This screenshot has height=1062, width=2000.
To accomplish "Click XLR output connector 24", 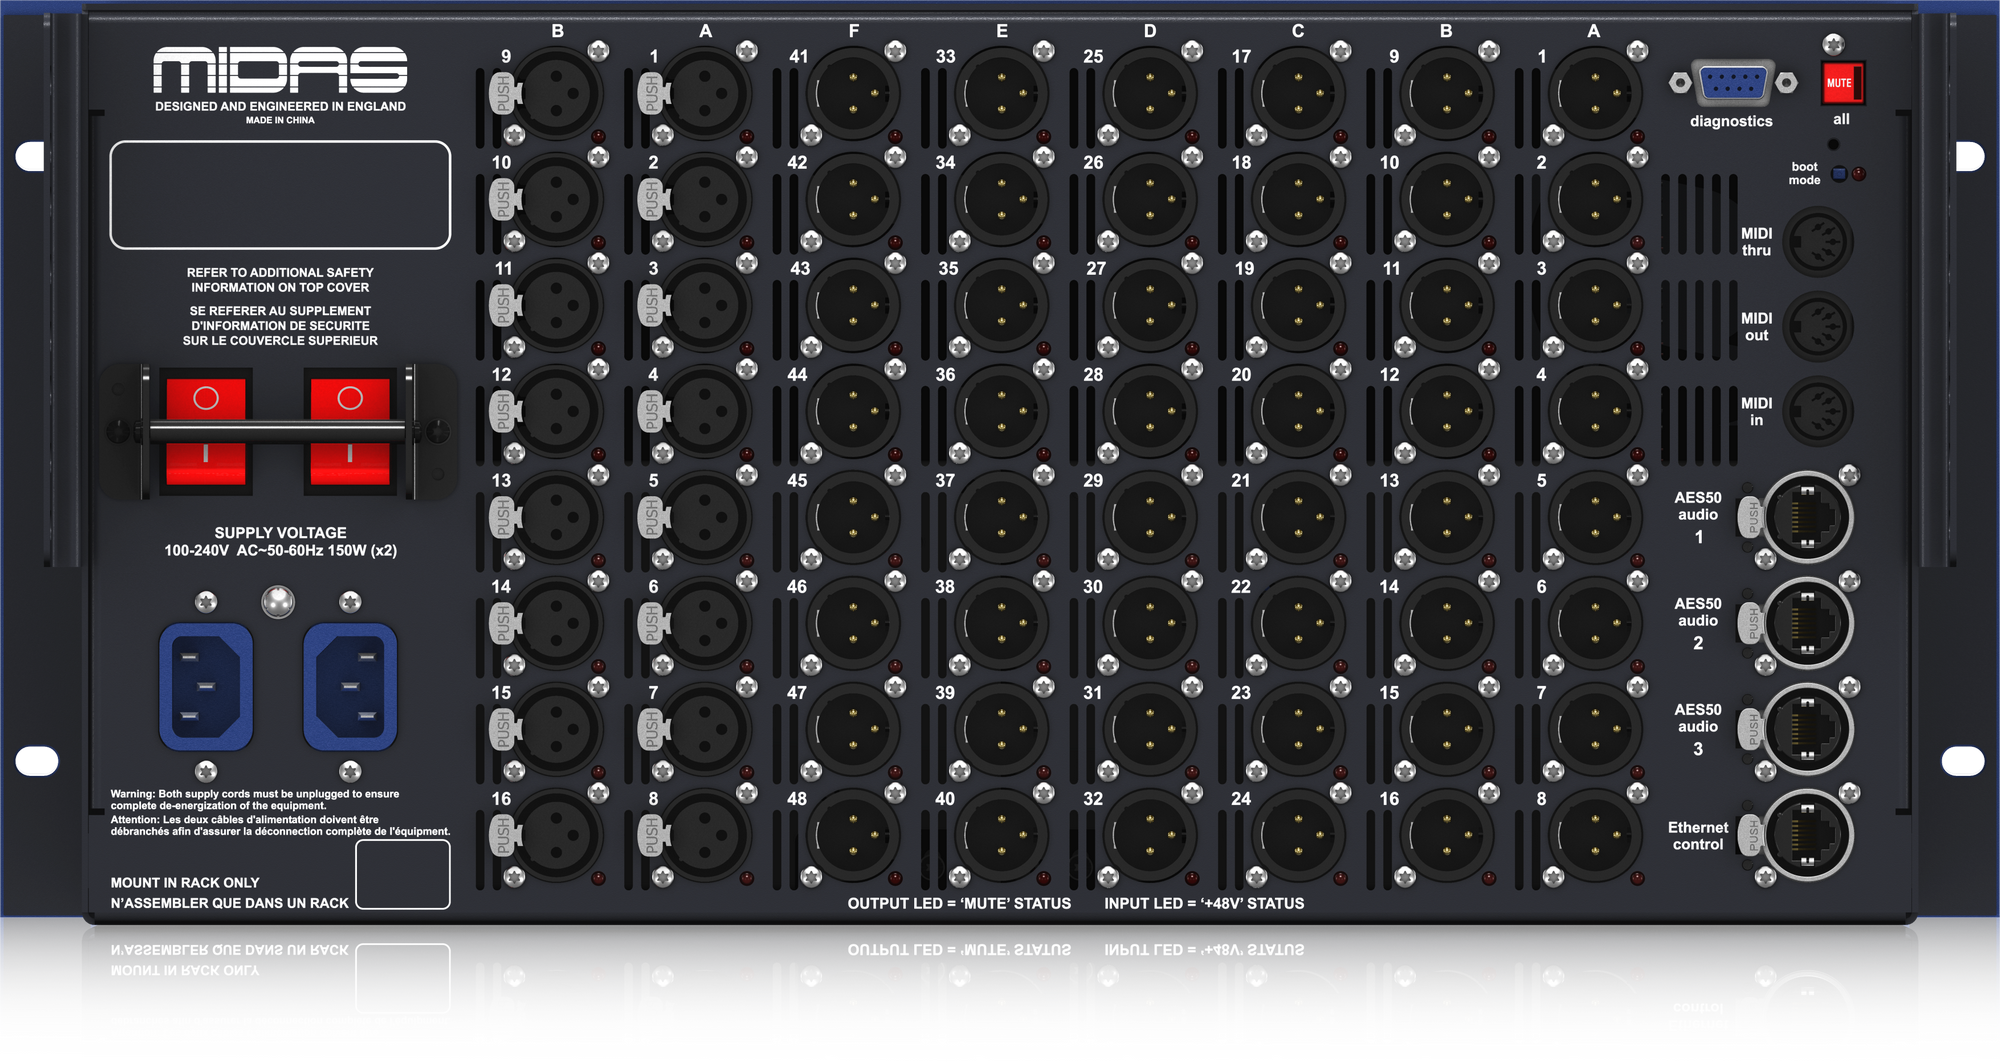I will 1298,835.
